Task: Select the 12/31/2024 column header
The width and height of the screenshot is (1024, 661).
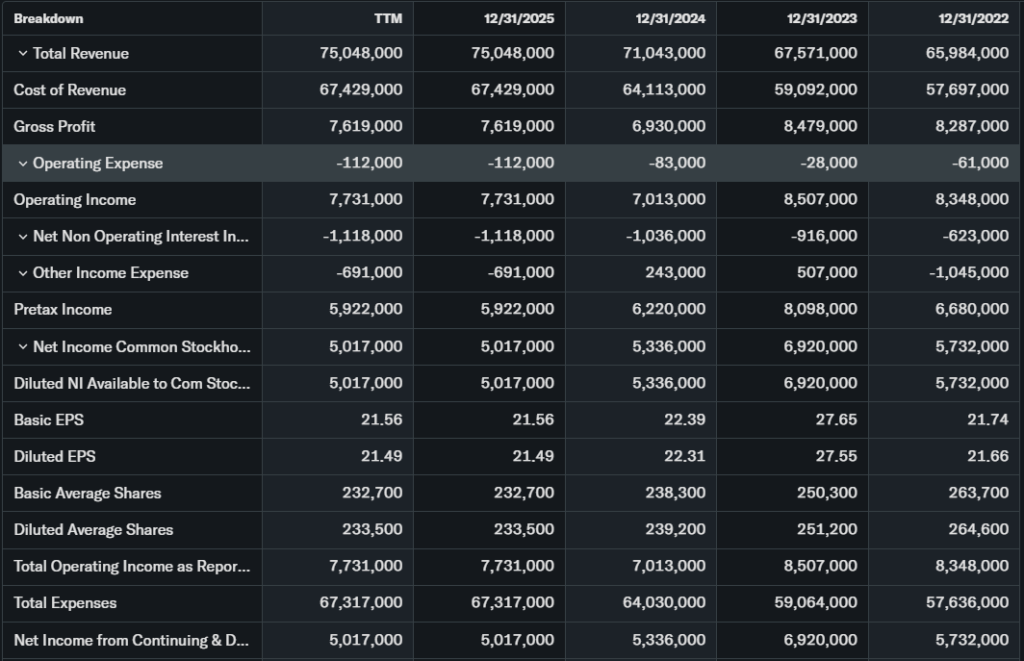Action: tap(671, 19)
